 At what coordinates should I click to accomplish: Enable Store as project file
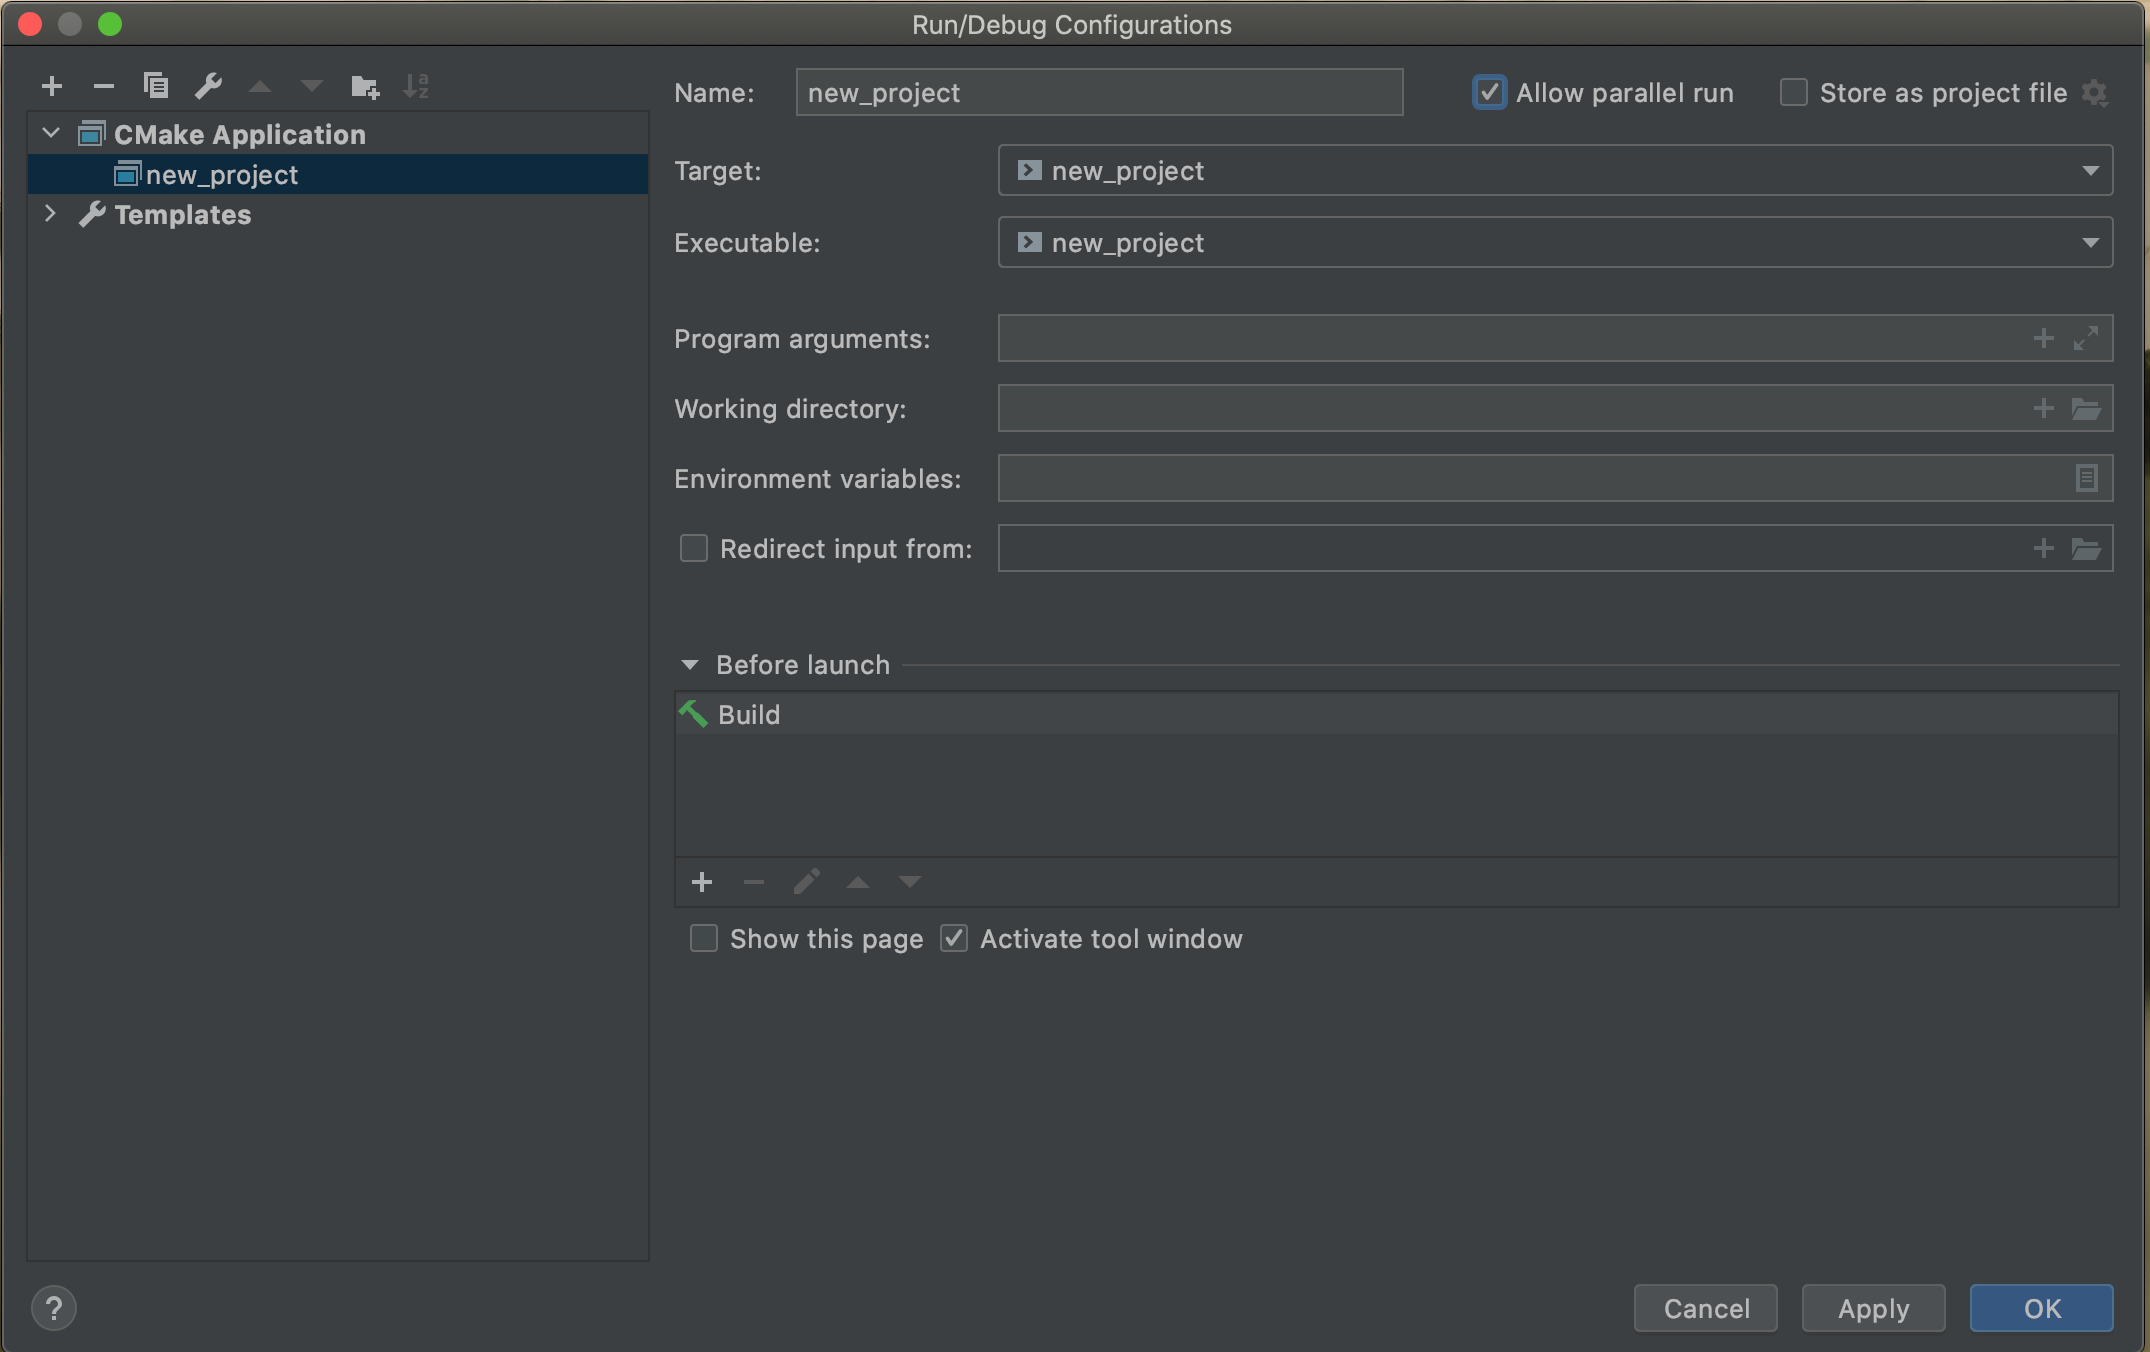coord(1794,93)
